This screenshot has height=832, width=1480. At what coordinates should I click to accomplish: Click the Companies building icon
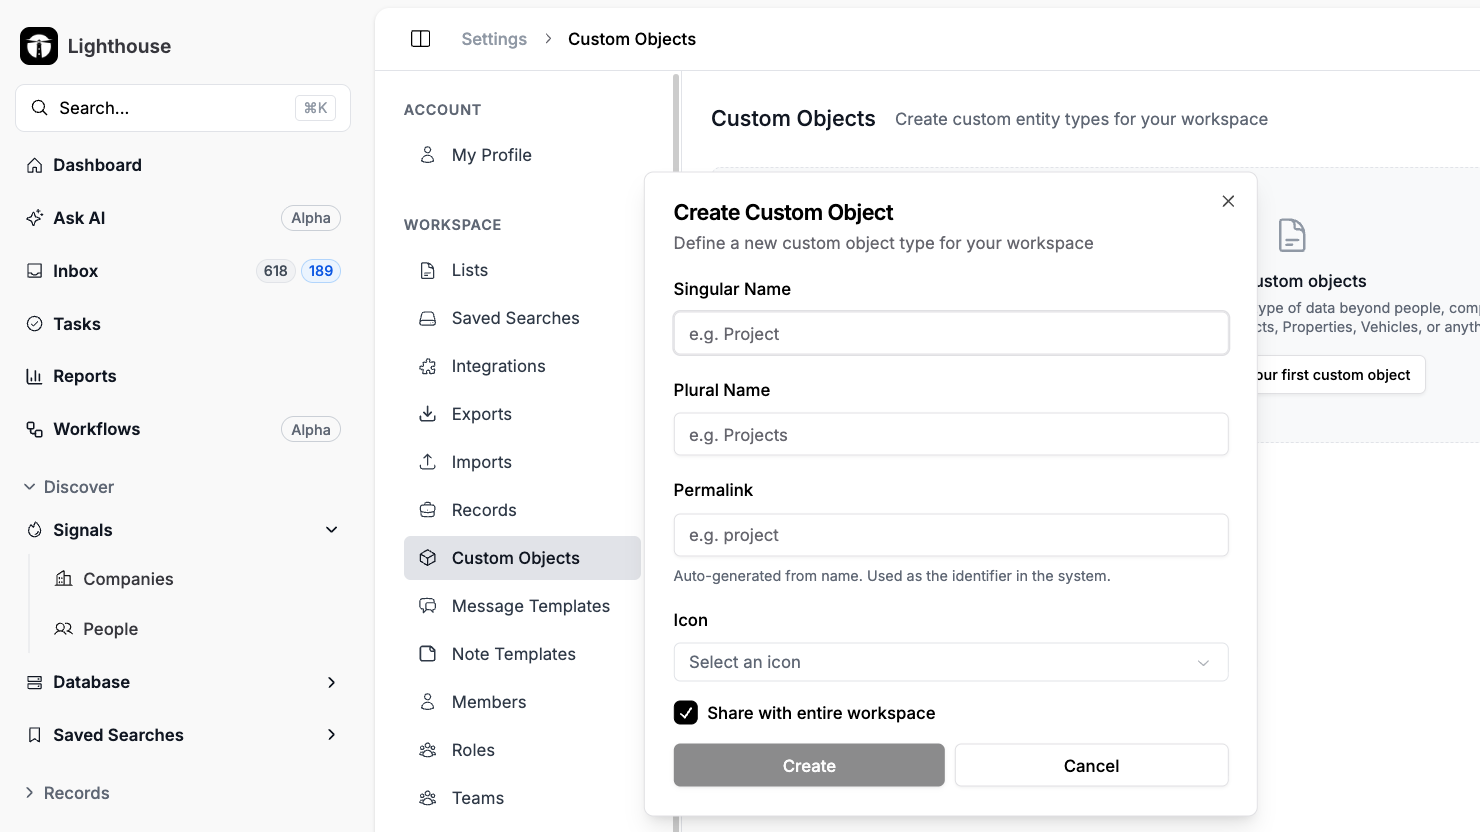(64, 579)
